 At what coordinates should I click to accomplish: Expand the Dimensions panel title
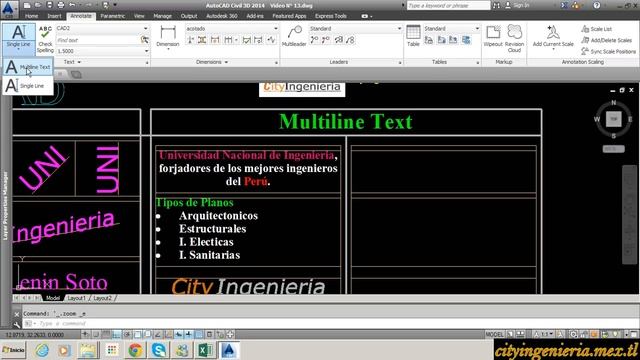(x=212, y=62)
